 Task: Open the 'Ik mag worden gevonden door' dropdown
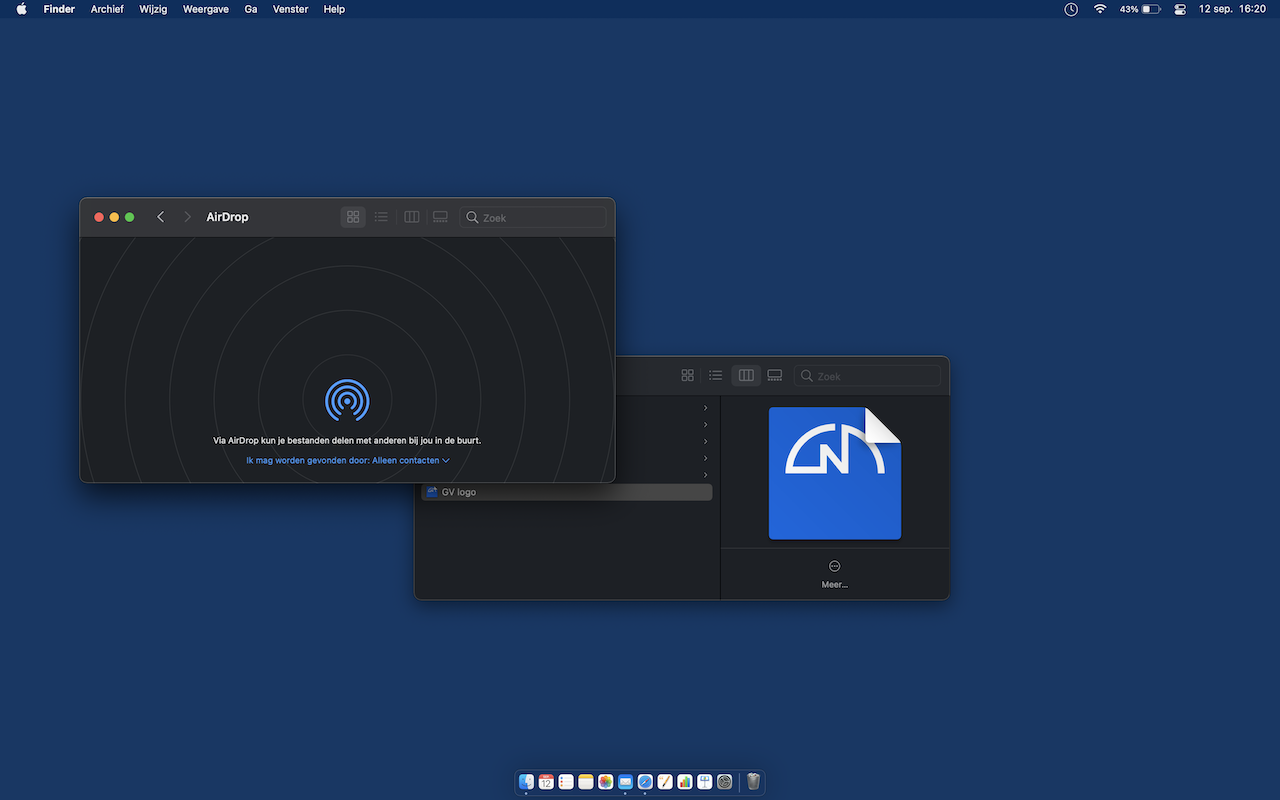[x=348, y=460]
